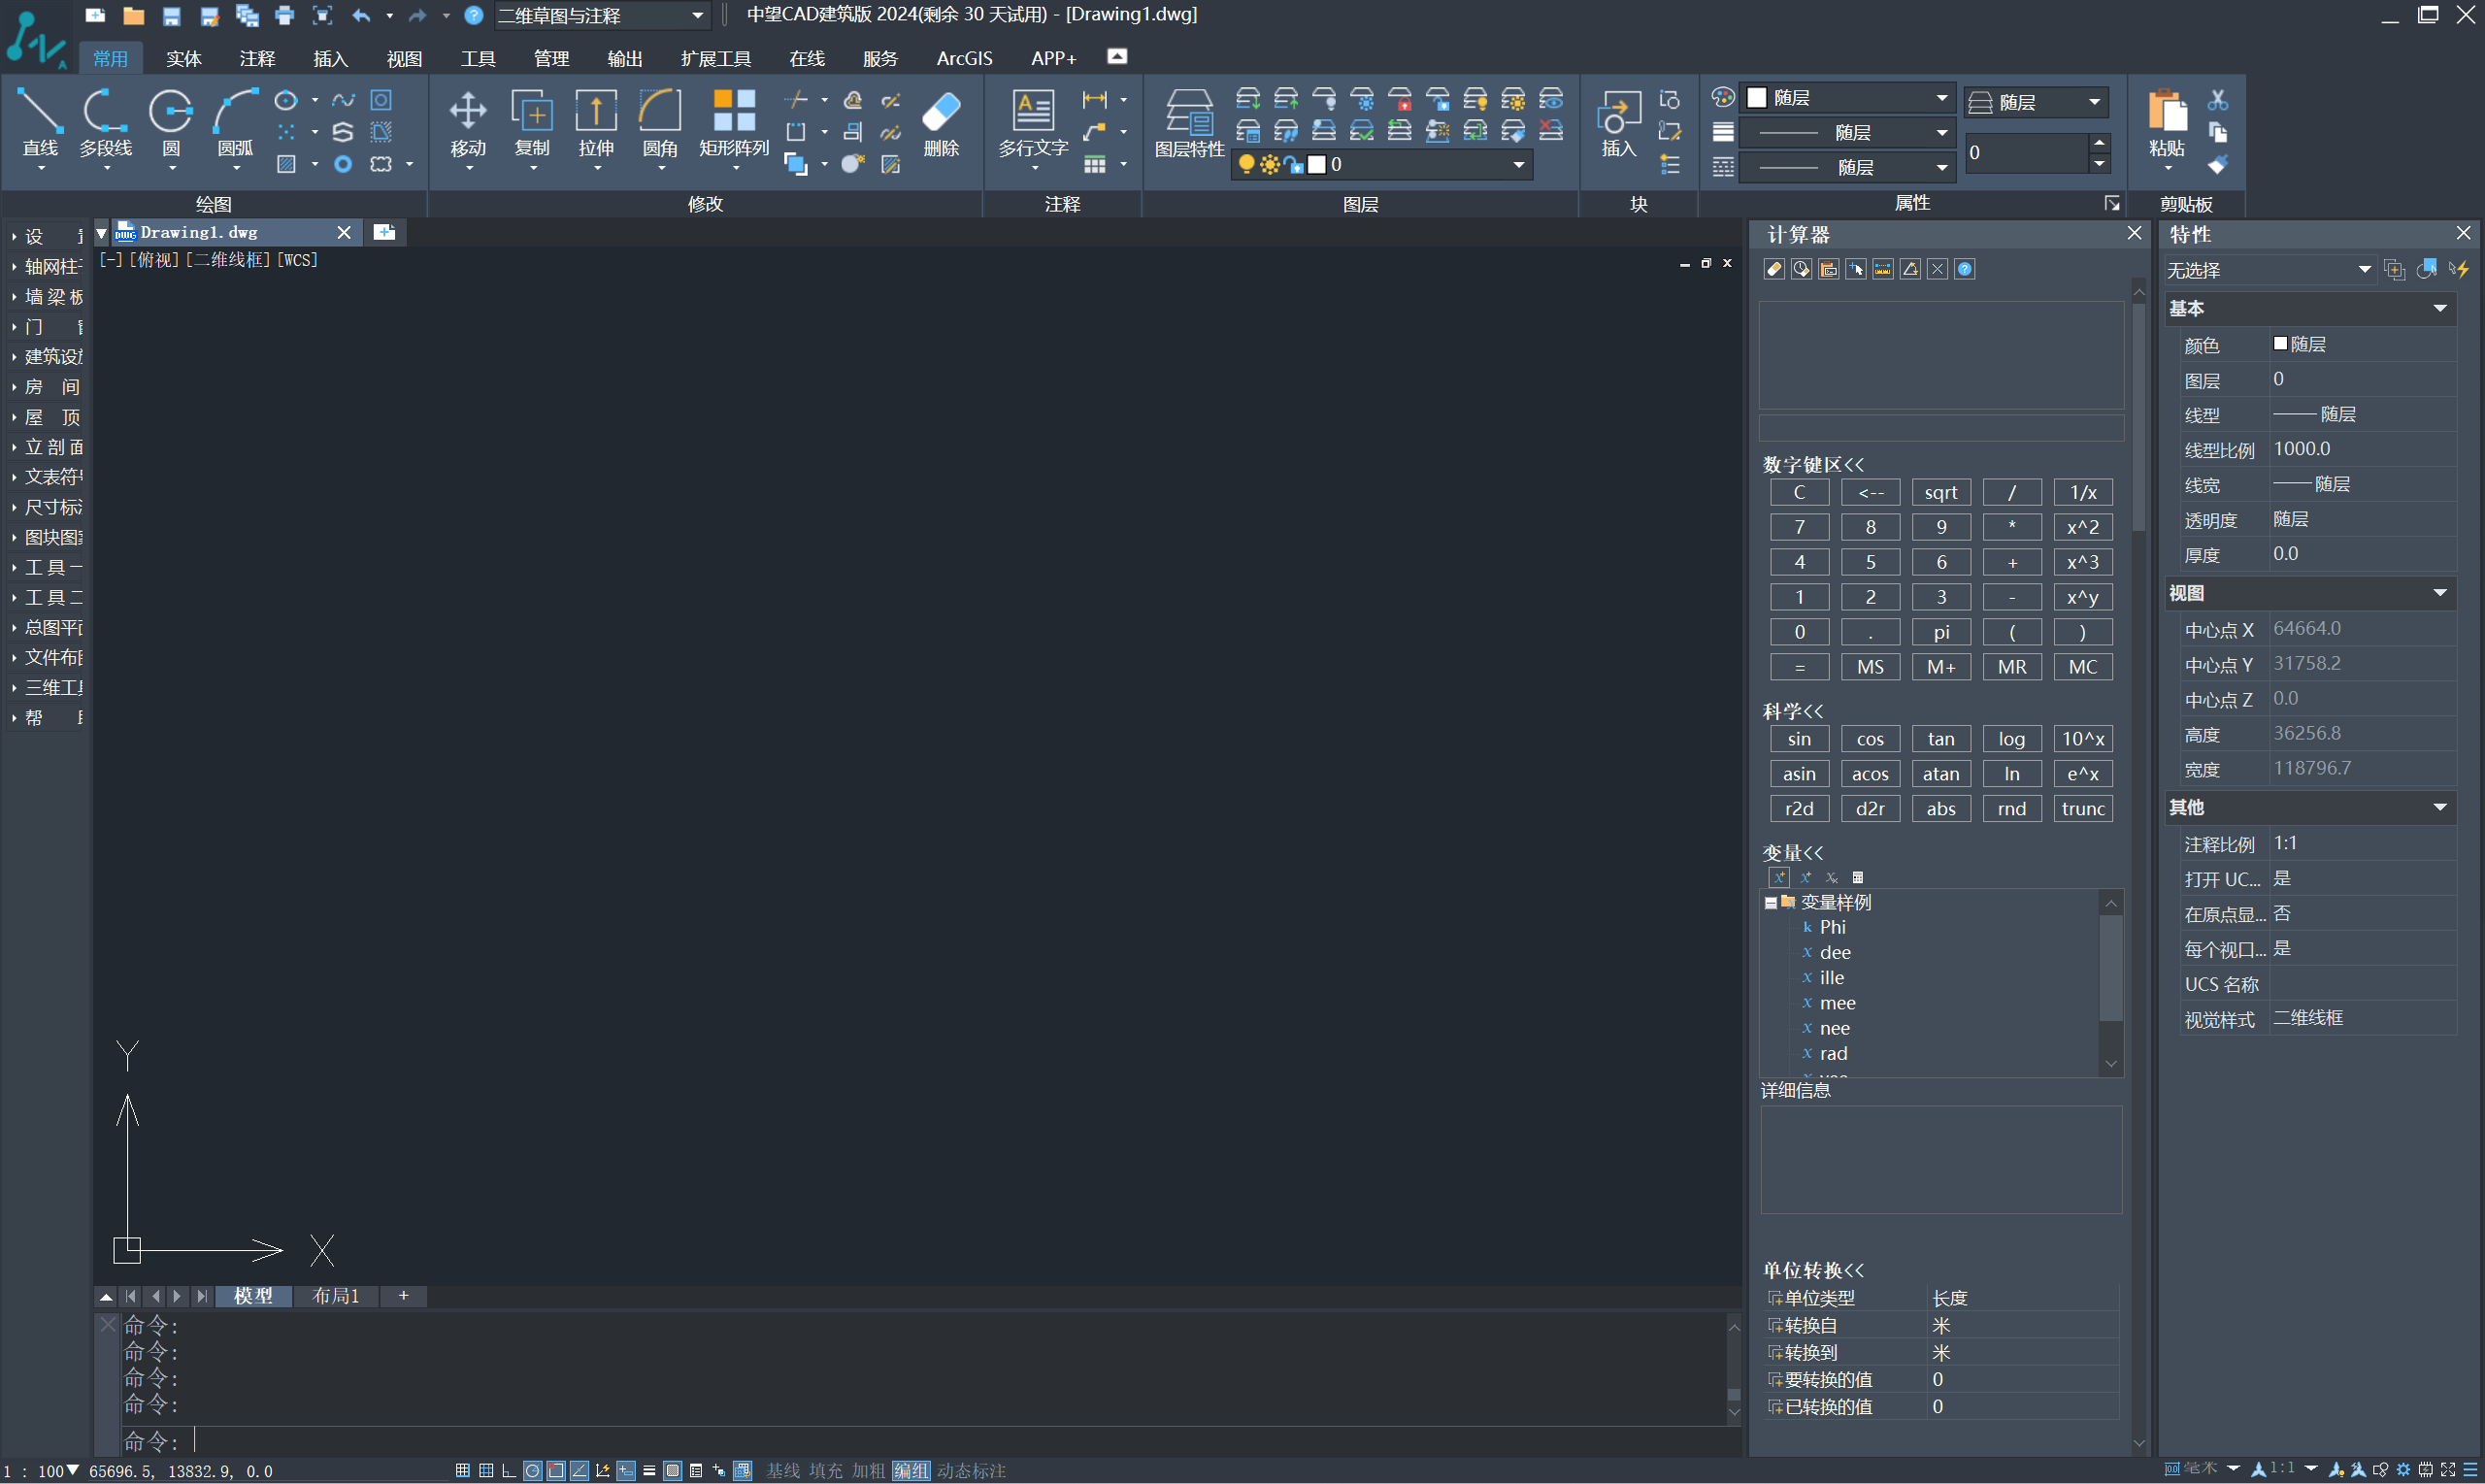Collapse the 其他 section in 特性
This screenshot has width=2485, height=1484.
coord(2439,807)
